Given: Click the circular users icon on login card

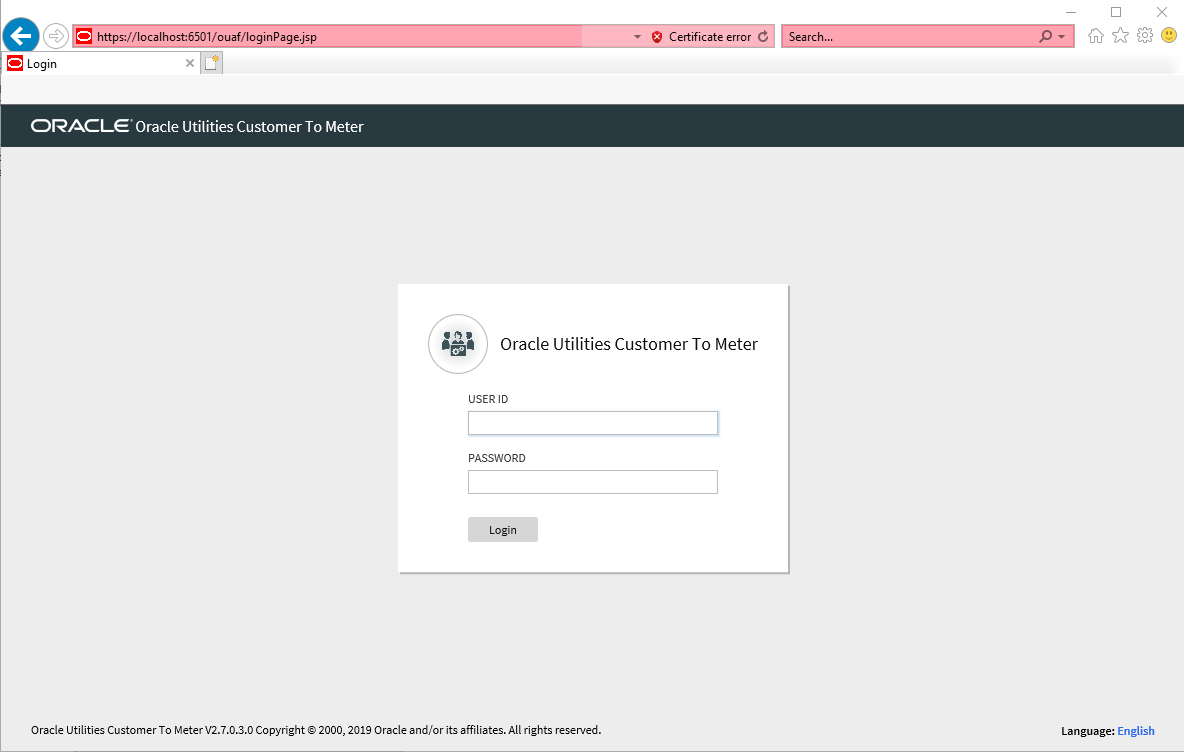Looking at the screenshot, I should [x=458, y=344].
